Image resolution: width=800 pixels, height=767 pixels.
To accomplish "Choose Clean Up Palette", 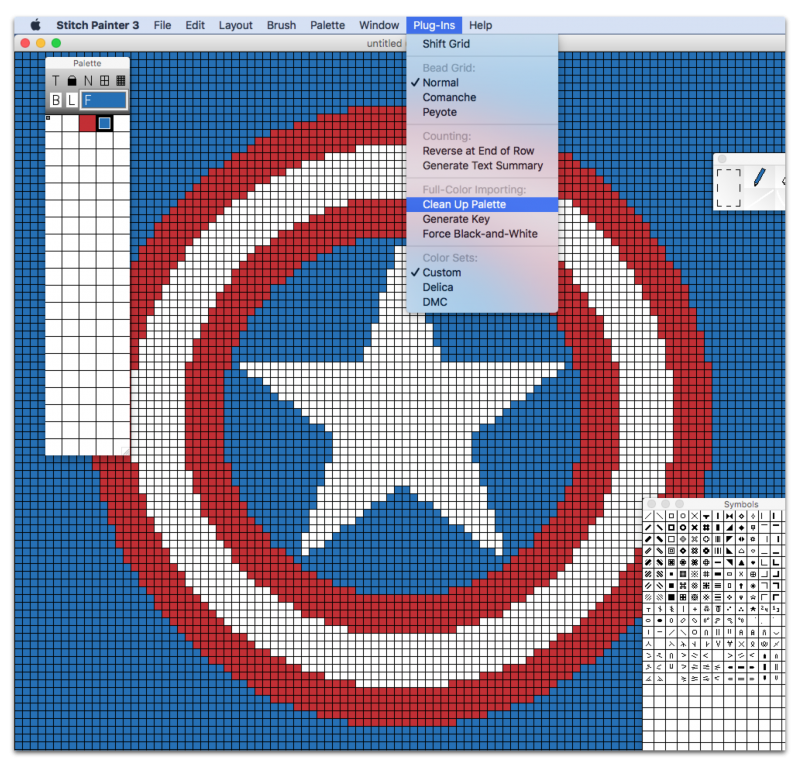I will coord(482,205).
